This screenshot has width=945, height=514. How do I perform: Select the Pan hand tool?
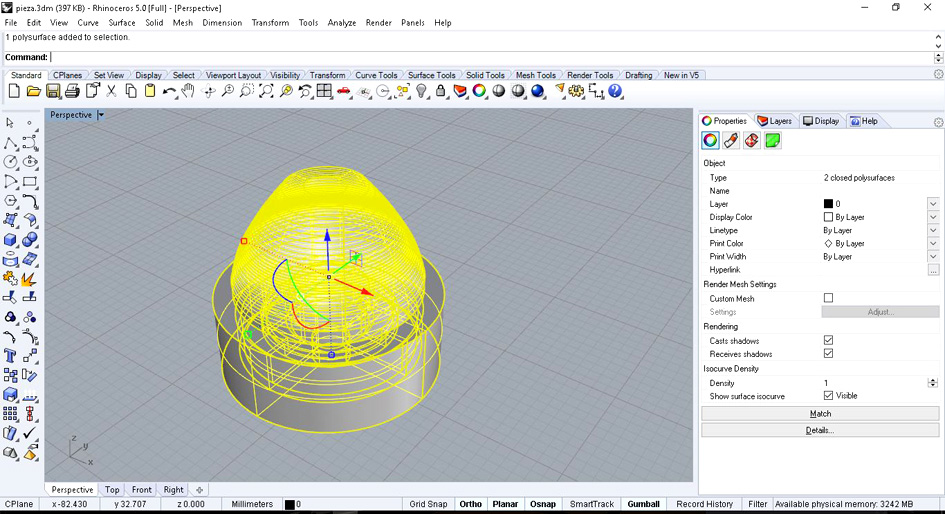click(x=188, y=91)
